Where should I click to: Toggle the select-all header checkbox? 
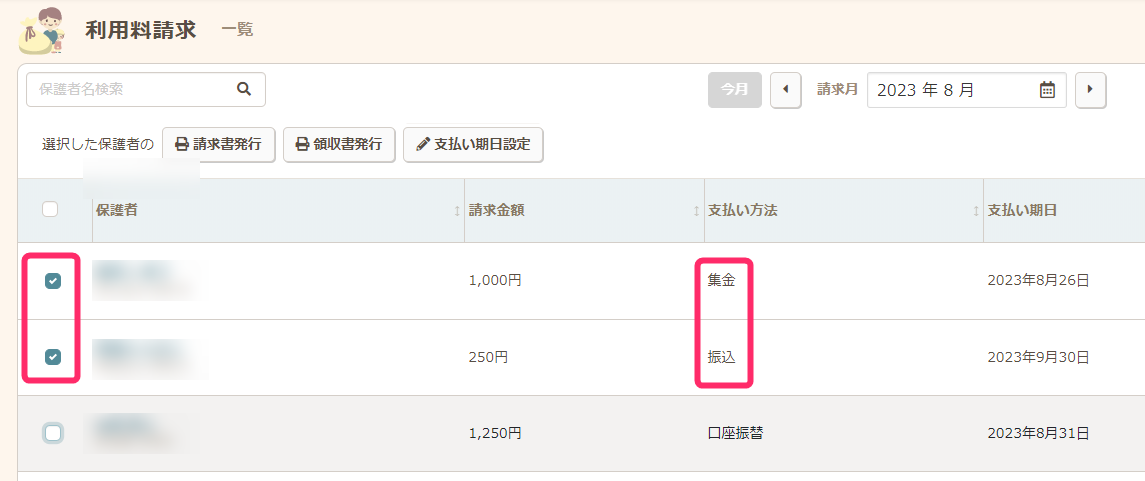[50, 210]
